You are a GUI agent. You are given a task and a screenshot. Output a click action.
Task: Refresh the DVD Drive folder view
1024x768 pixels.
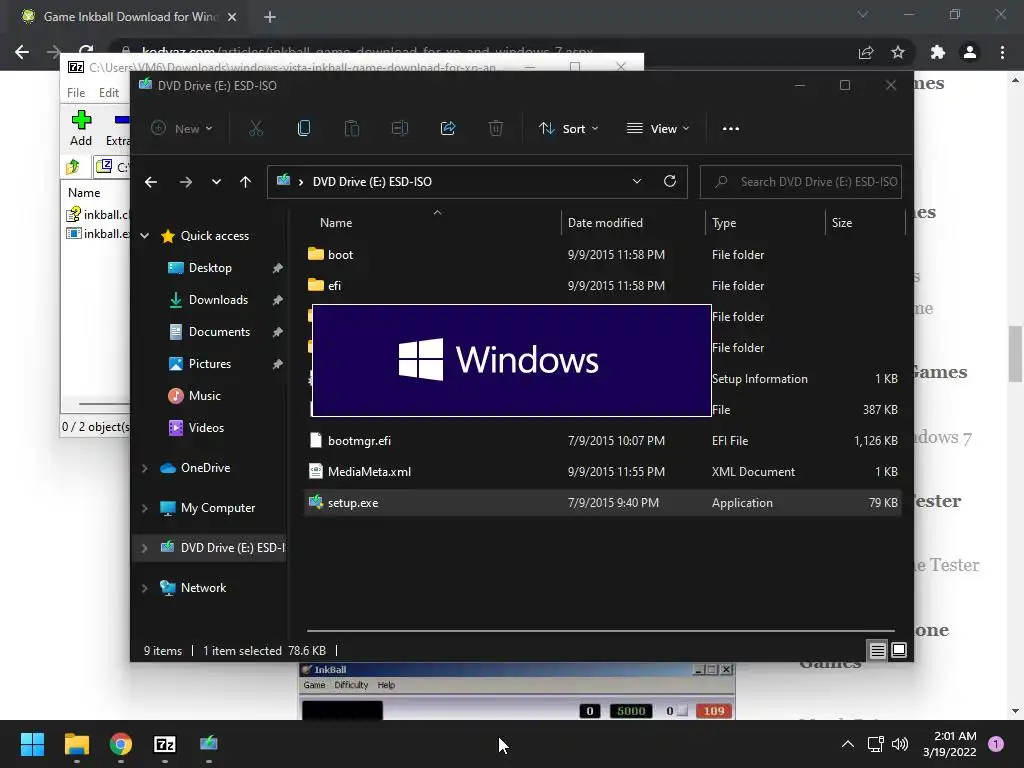pyautogui.click(x=669, y=182)
